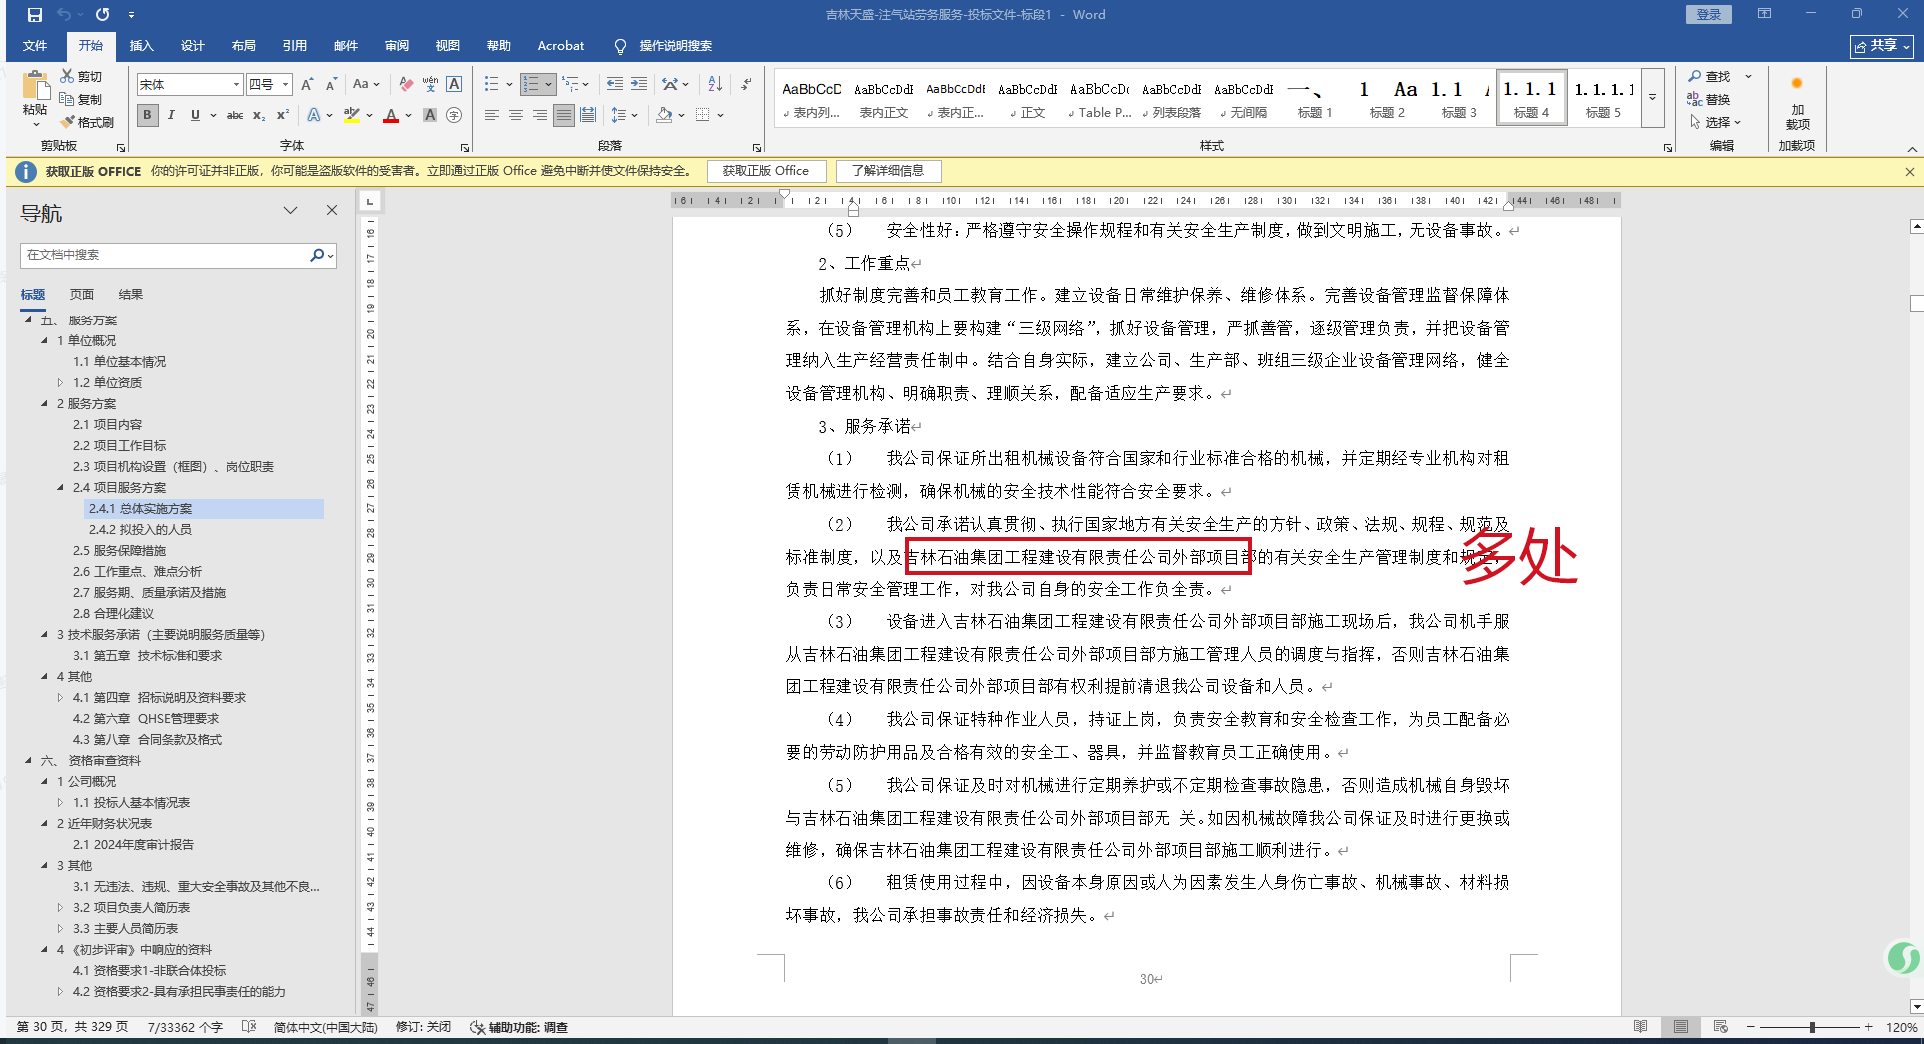
Task: Toggle center text alignment
Action: click(x=516, y=115)
